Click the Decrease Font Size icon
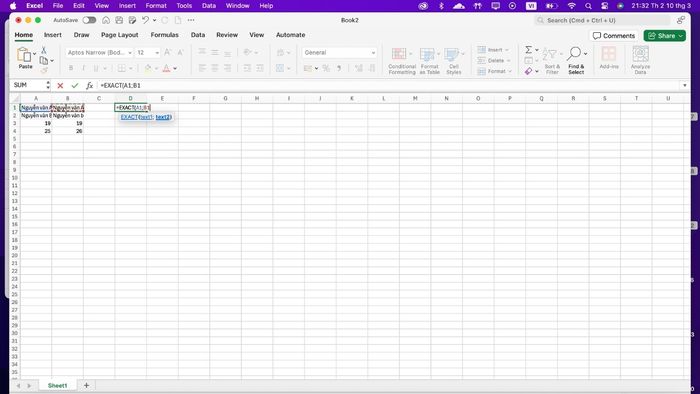700x394 pixels. (180, 52)
